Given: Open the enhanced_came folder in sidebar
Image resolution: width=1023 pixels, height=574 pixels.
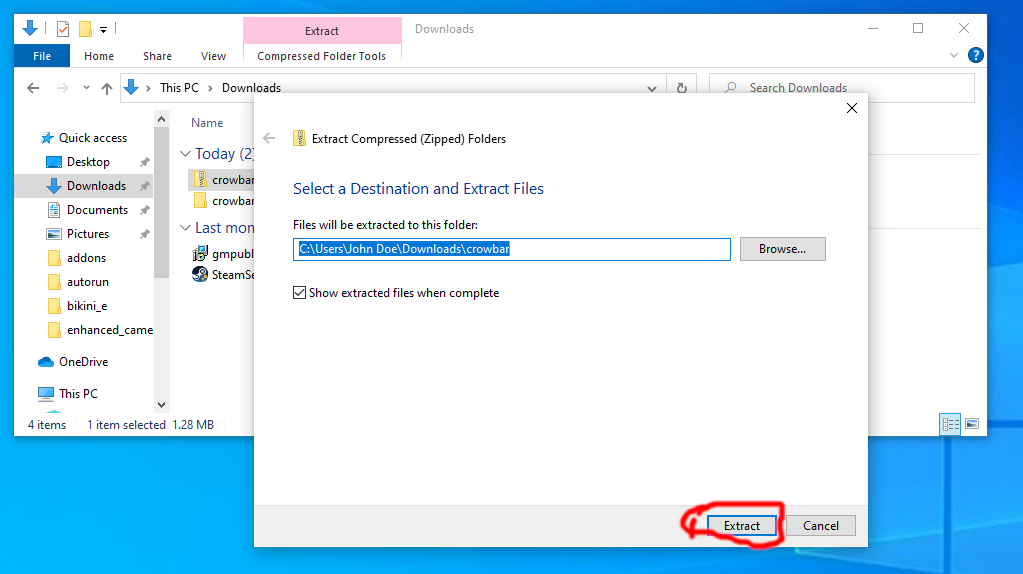Looking at the screenshot, I should (x=110, y=330).
